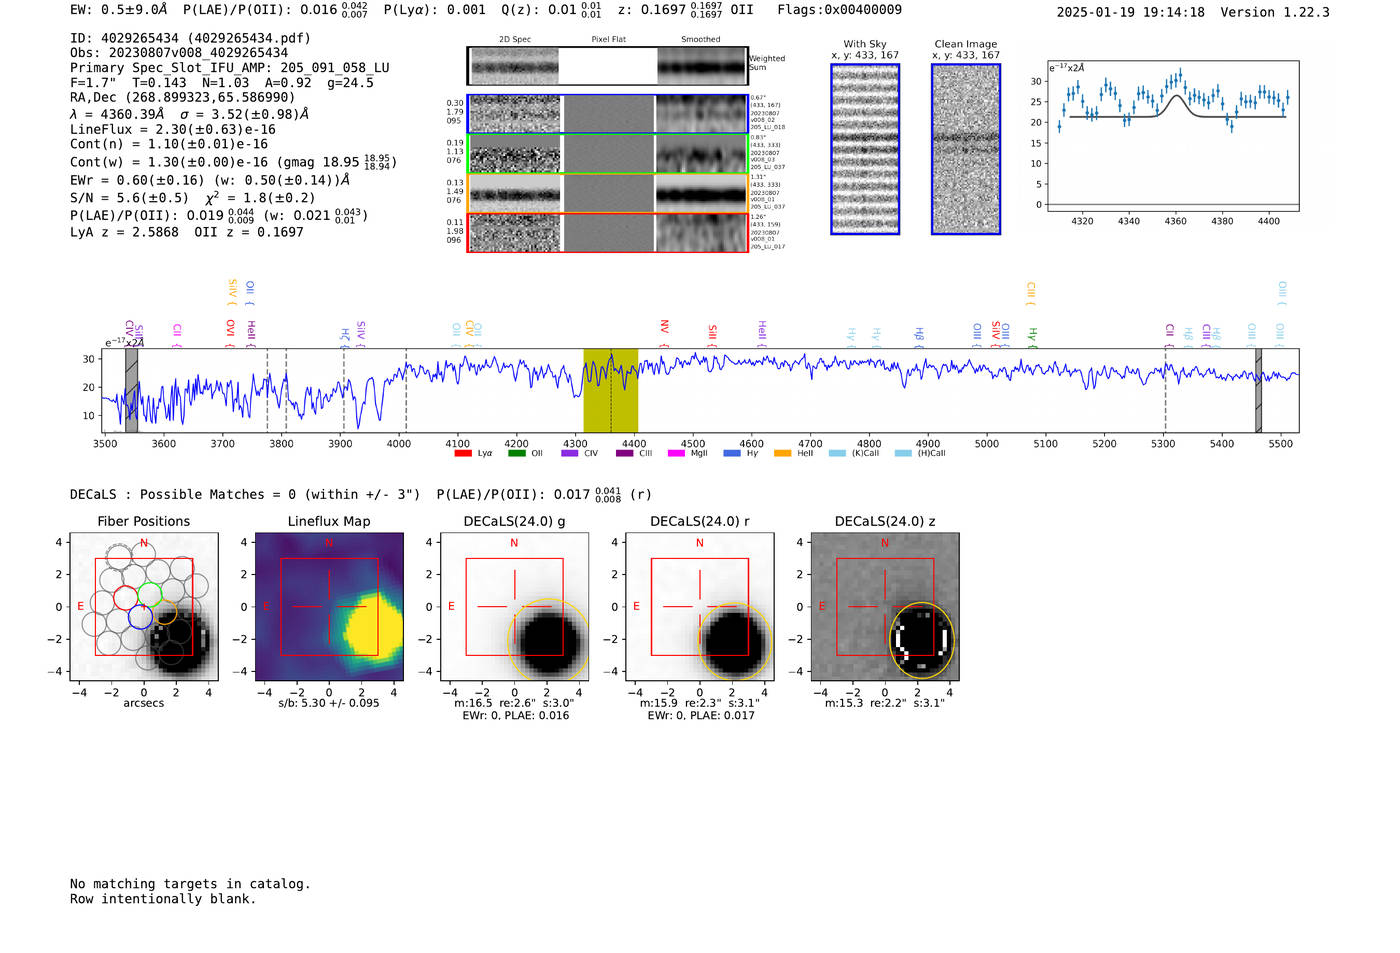This screenshot has height=953, width=1400.
Task: Click the Gaussian fit peak in emission-line plot
Action: [x=1177, y=96]
